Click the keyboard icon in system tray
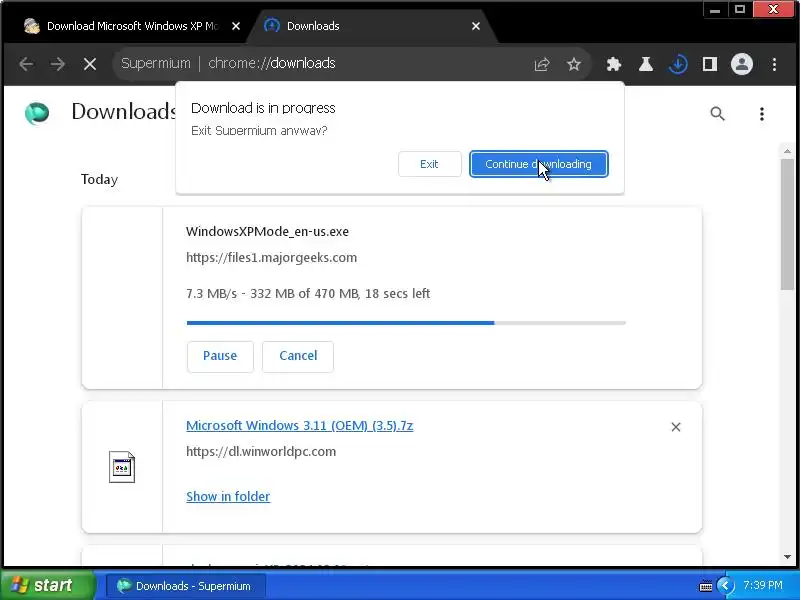The width and height of the screenshot is (800, 600). 706,586
